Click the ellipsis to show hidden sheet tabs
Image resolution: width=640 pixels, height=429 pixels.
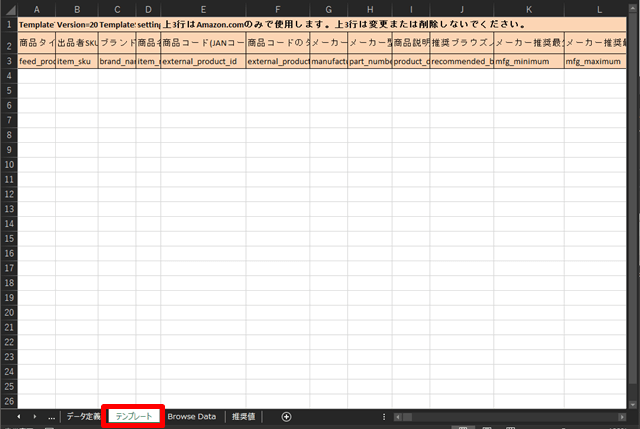(51, 416)
